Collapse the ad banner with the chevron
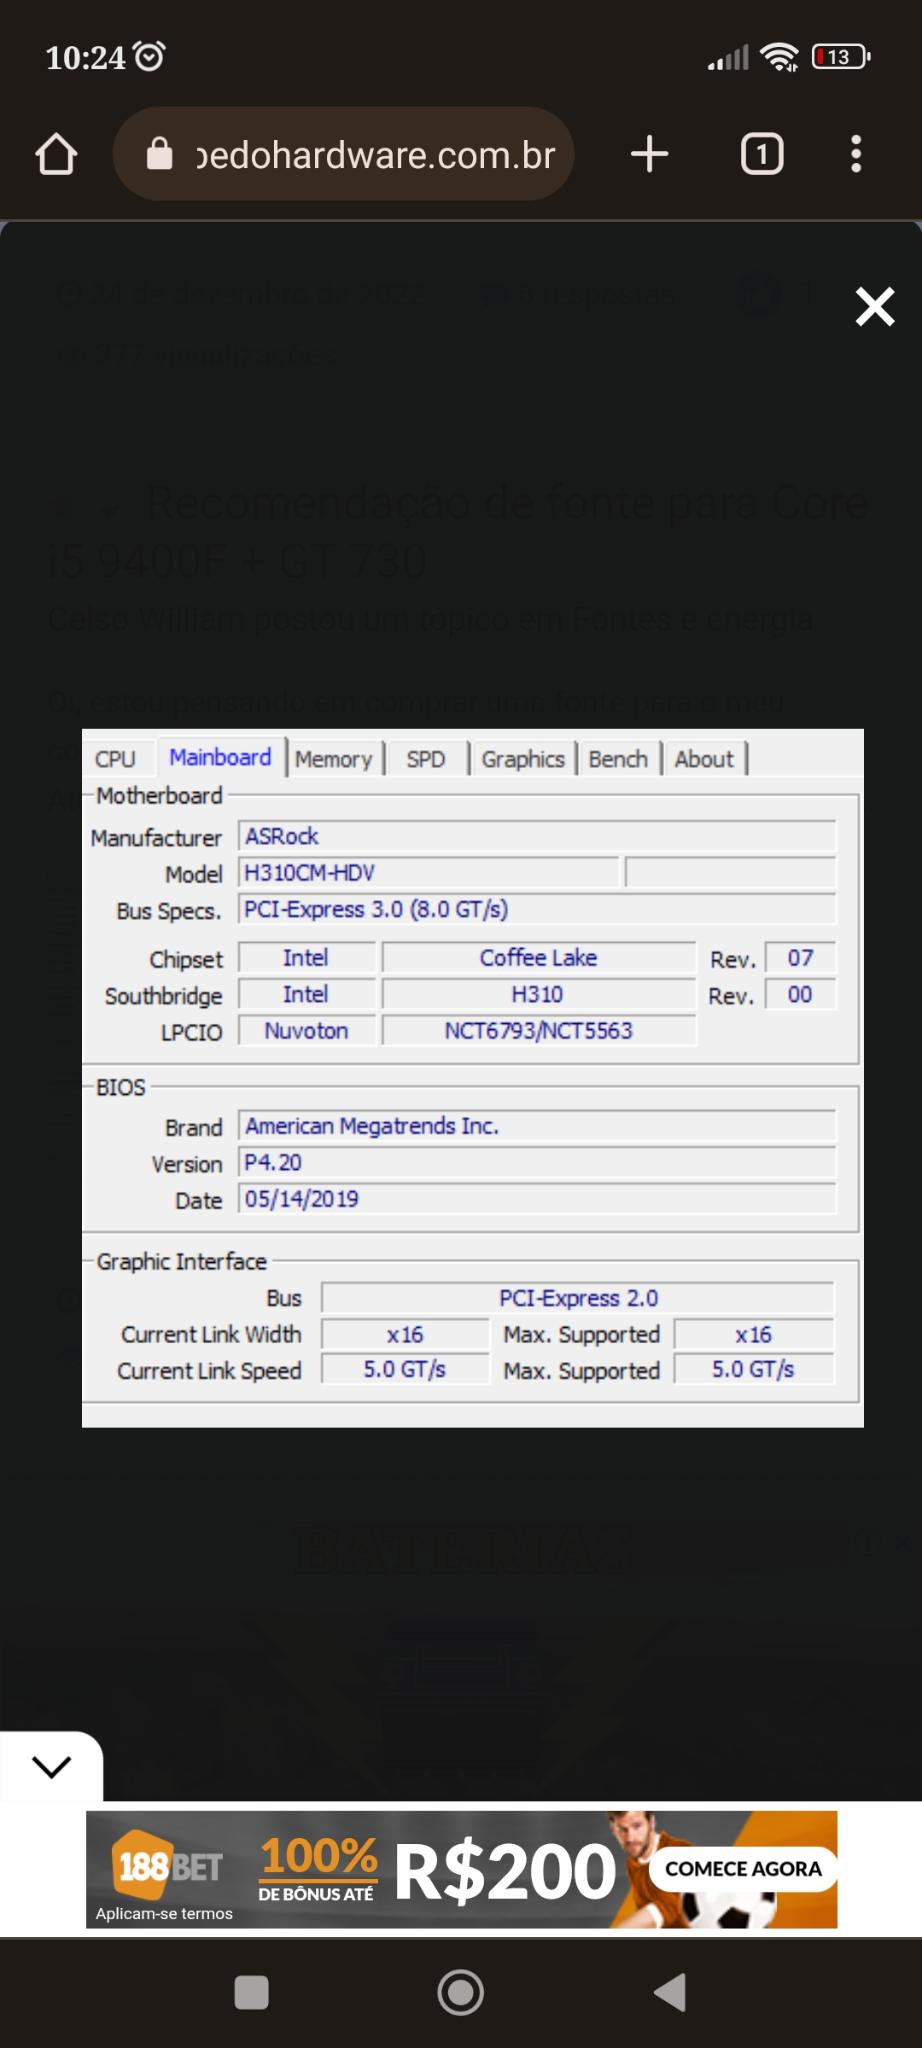 (x=51, y=1766)
